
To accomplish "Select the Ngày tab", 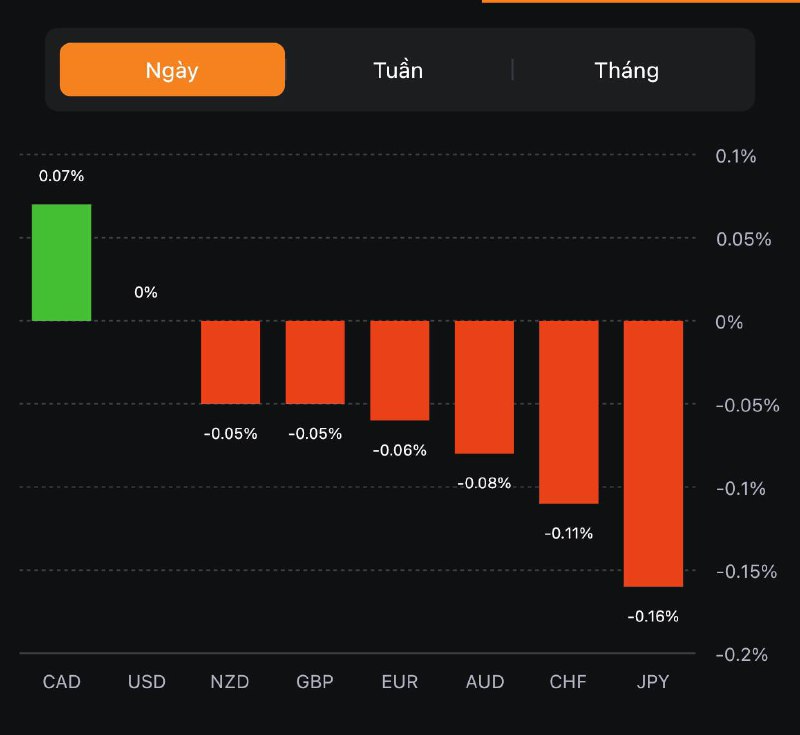I will coord(172,70).
